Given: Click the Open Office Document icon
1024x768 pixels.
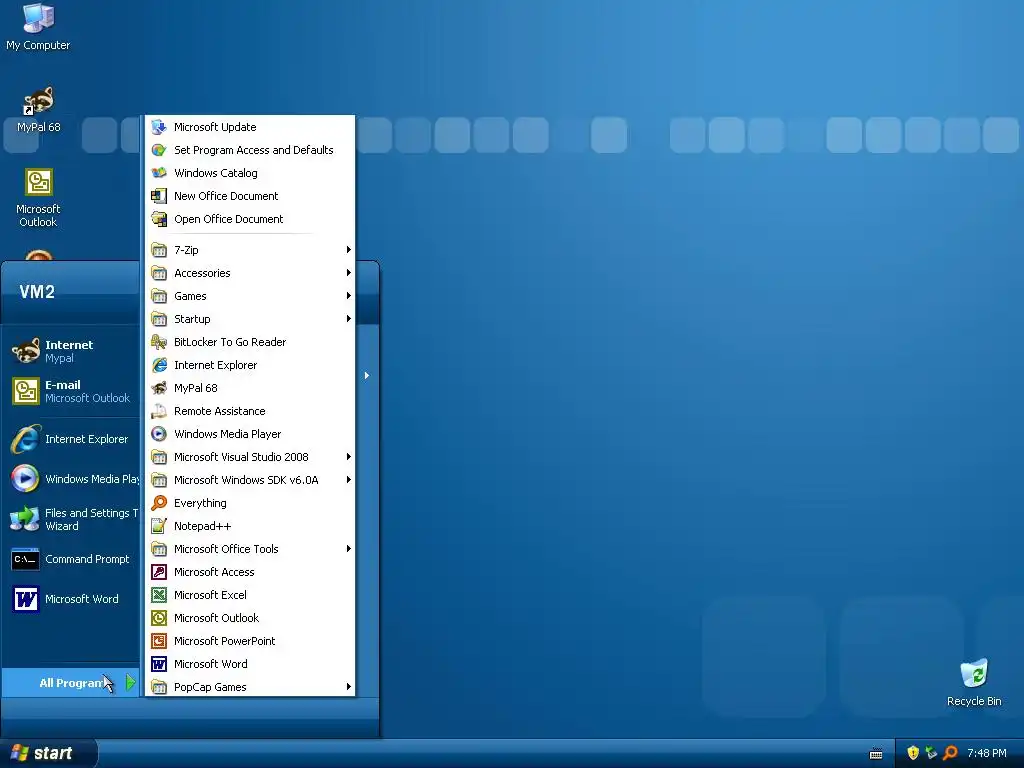Looking at the screenshot, I should point(159,219).
